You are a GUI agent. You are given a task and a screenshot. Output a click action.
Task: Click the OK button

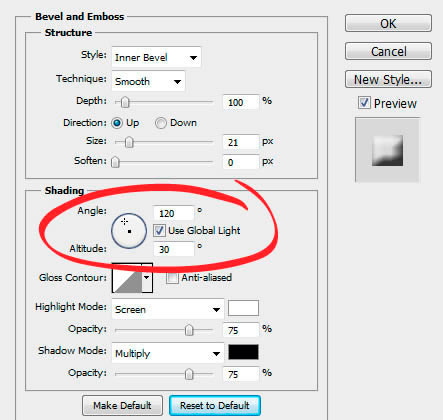tap(388, 23)
